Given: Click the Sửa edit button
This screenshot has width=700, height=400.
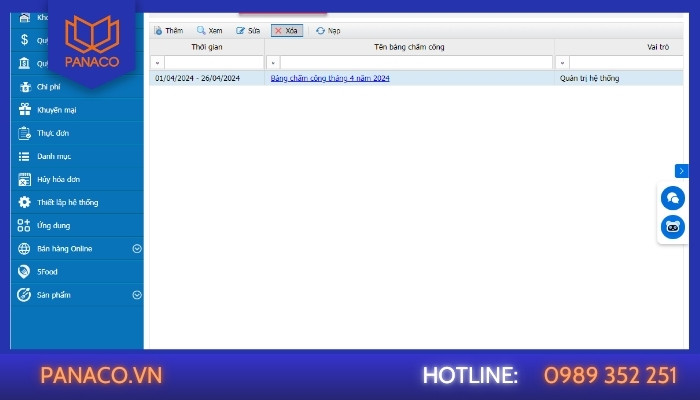Looking at the screenshot, I should click(248, 30).
